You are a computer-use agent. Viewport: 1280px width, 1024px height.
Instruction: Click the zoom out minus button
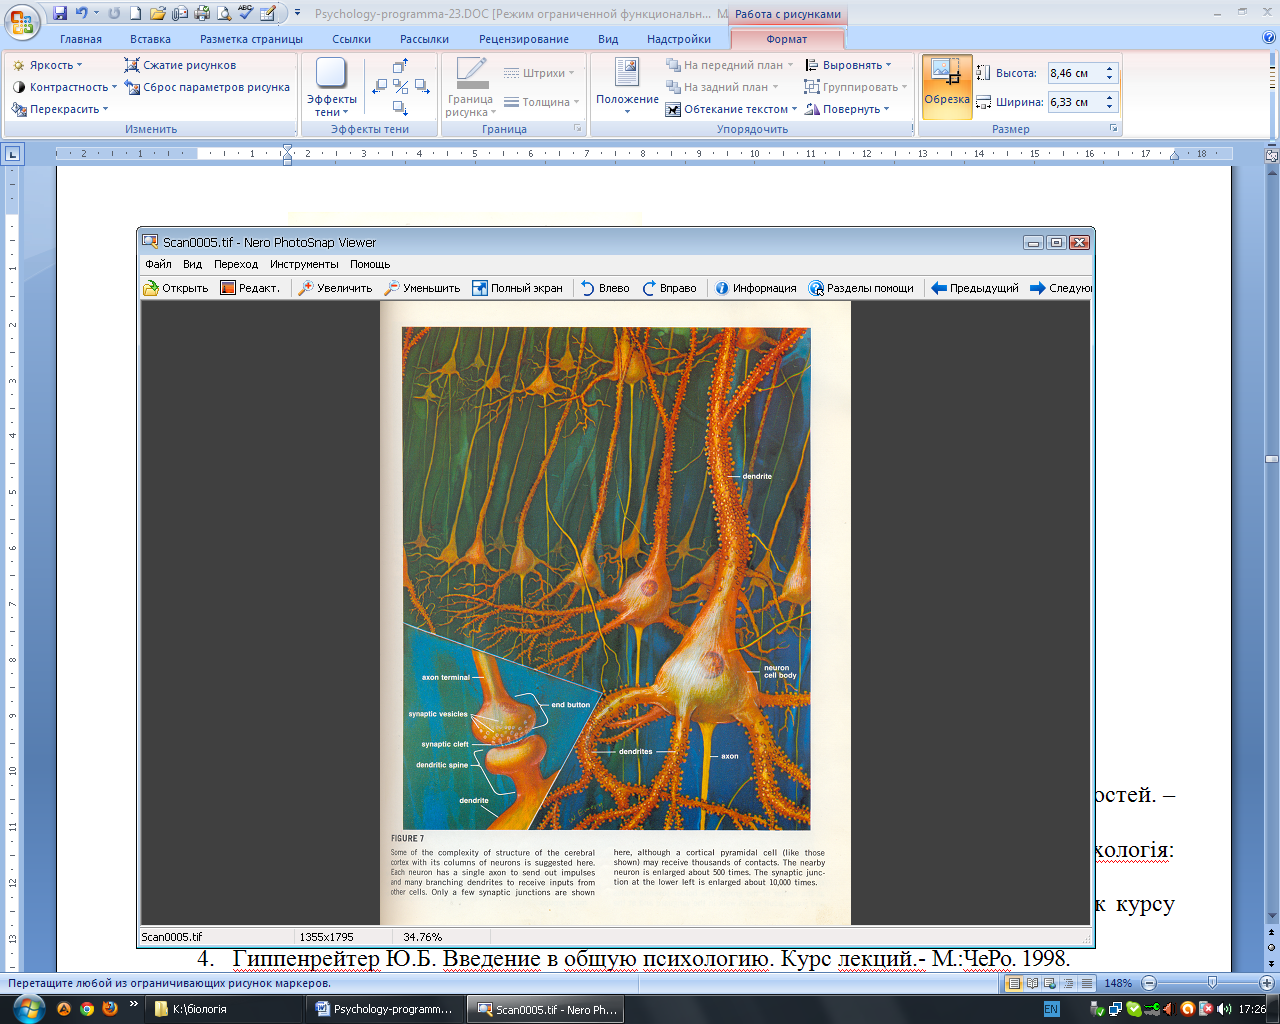tap(1149, 983)
